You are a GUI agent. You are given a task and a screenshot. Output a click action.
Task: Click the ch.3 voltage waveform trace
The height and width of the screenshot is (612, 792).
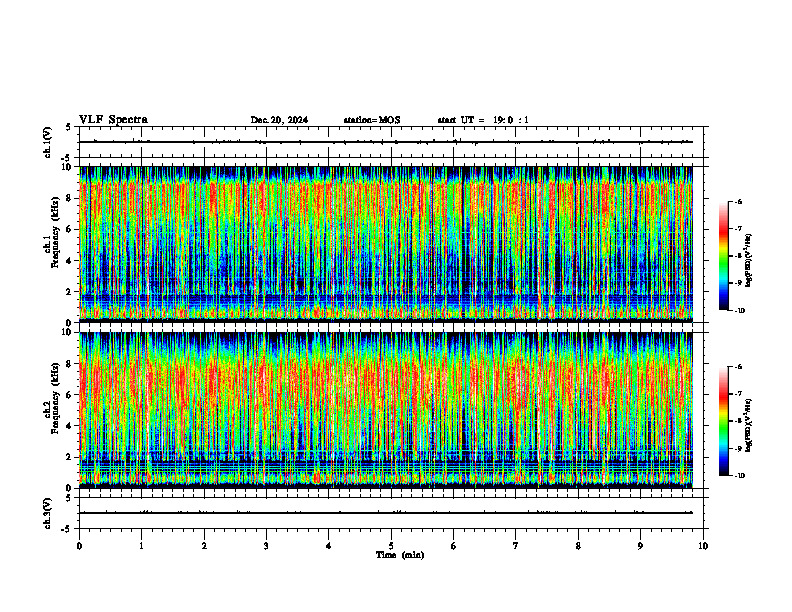click(386, 513)
